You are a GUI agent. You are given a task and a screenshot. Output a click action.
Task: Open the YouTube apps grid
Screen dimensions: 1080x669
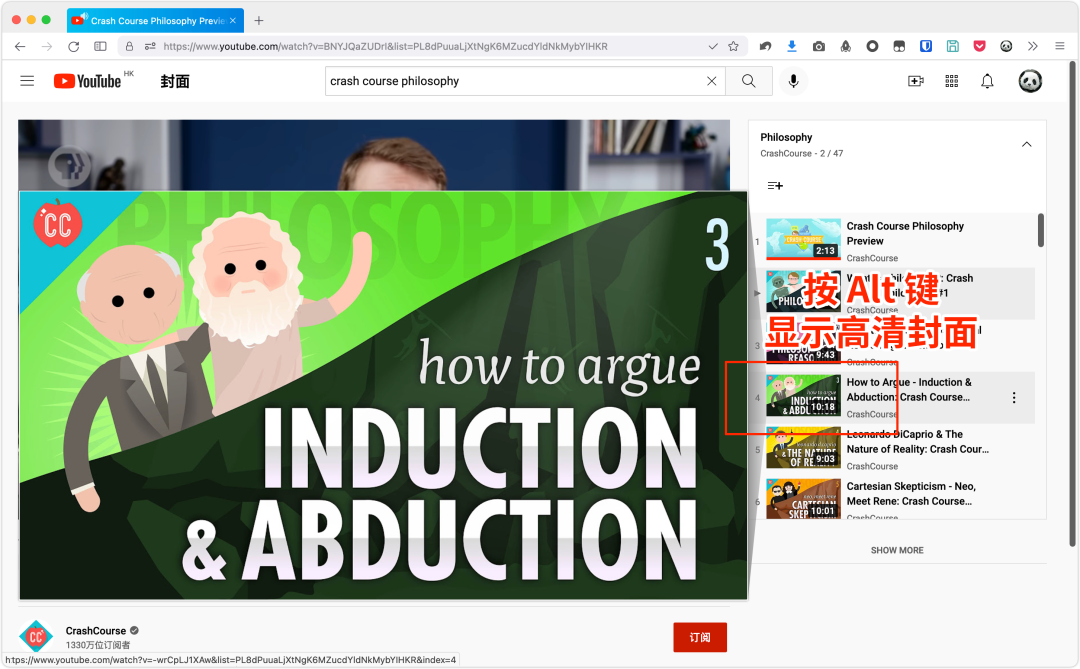click(x=951, y=81)
